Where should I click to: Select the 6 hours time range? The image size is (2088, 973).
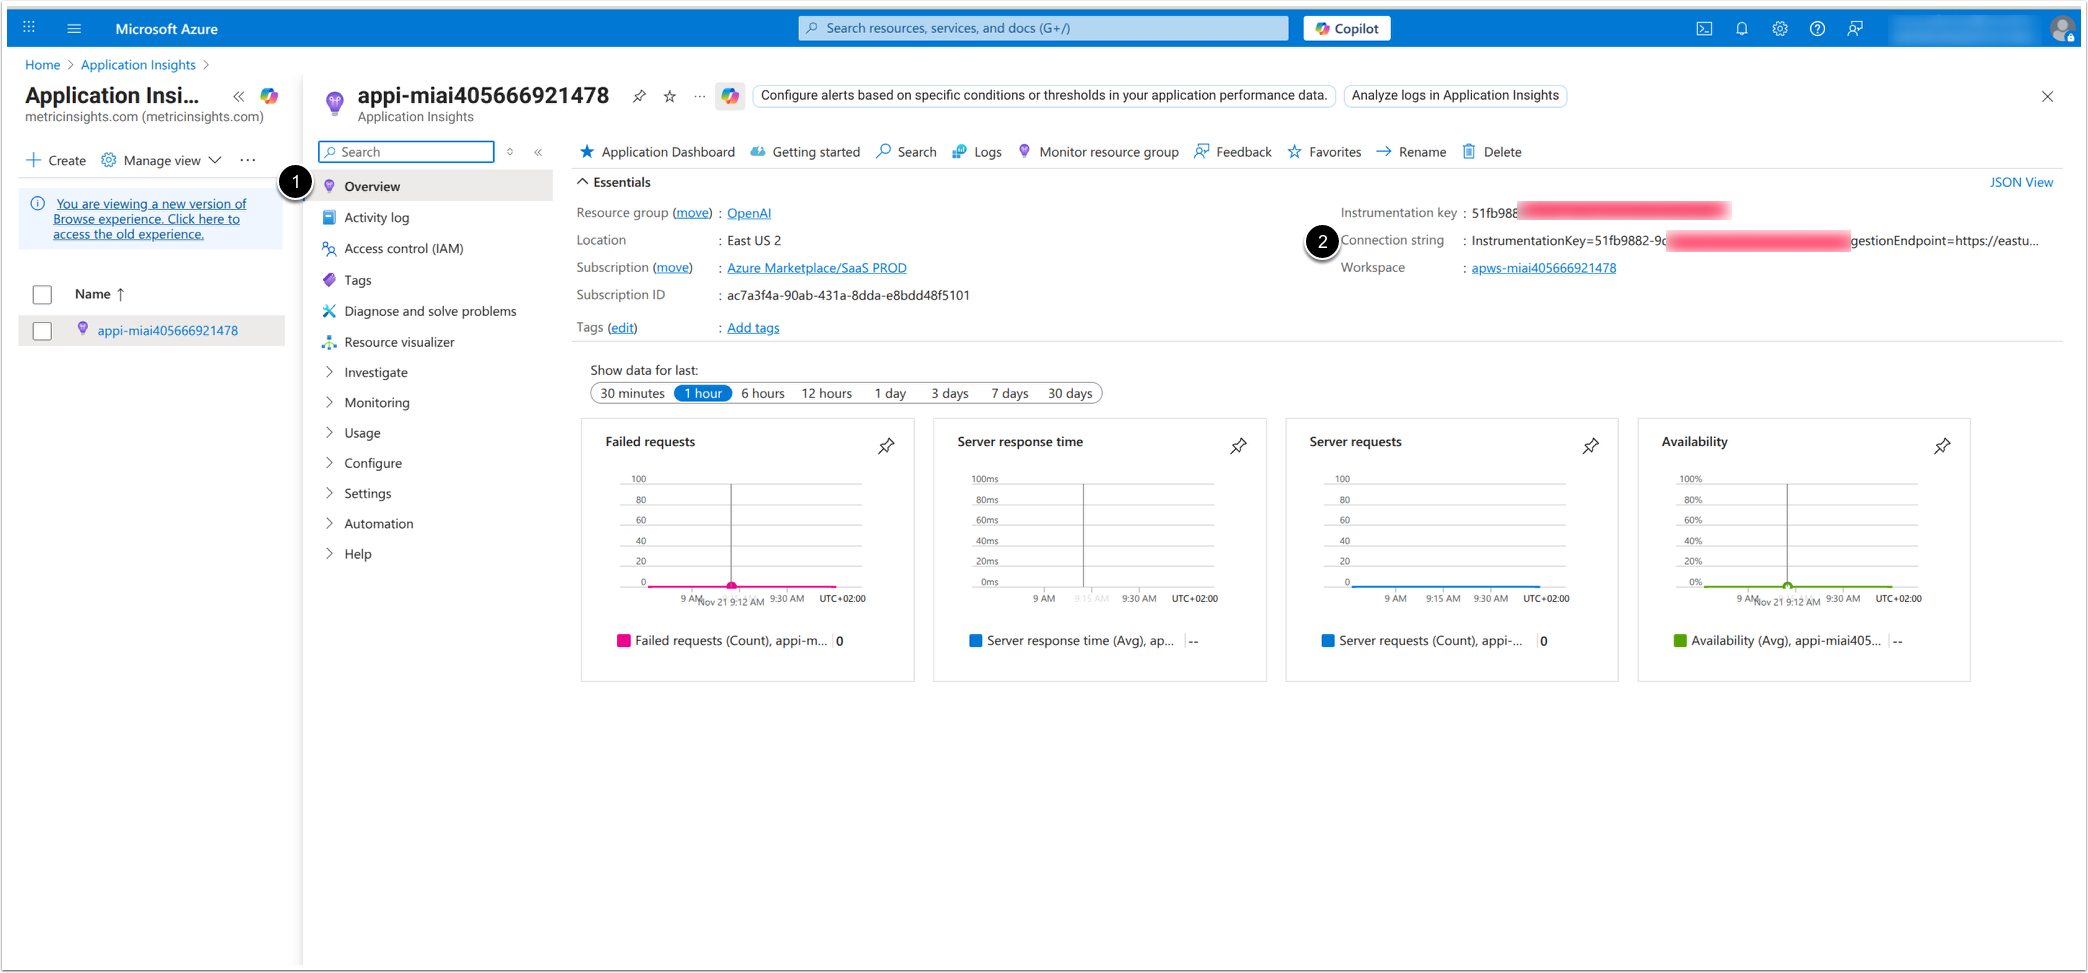pos(762,394)
